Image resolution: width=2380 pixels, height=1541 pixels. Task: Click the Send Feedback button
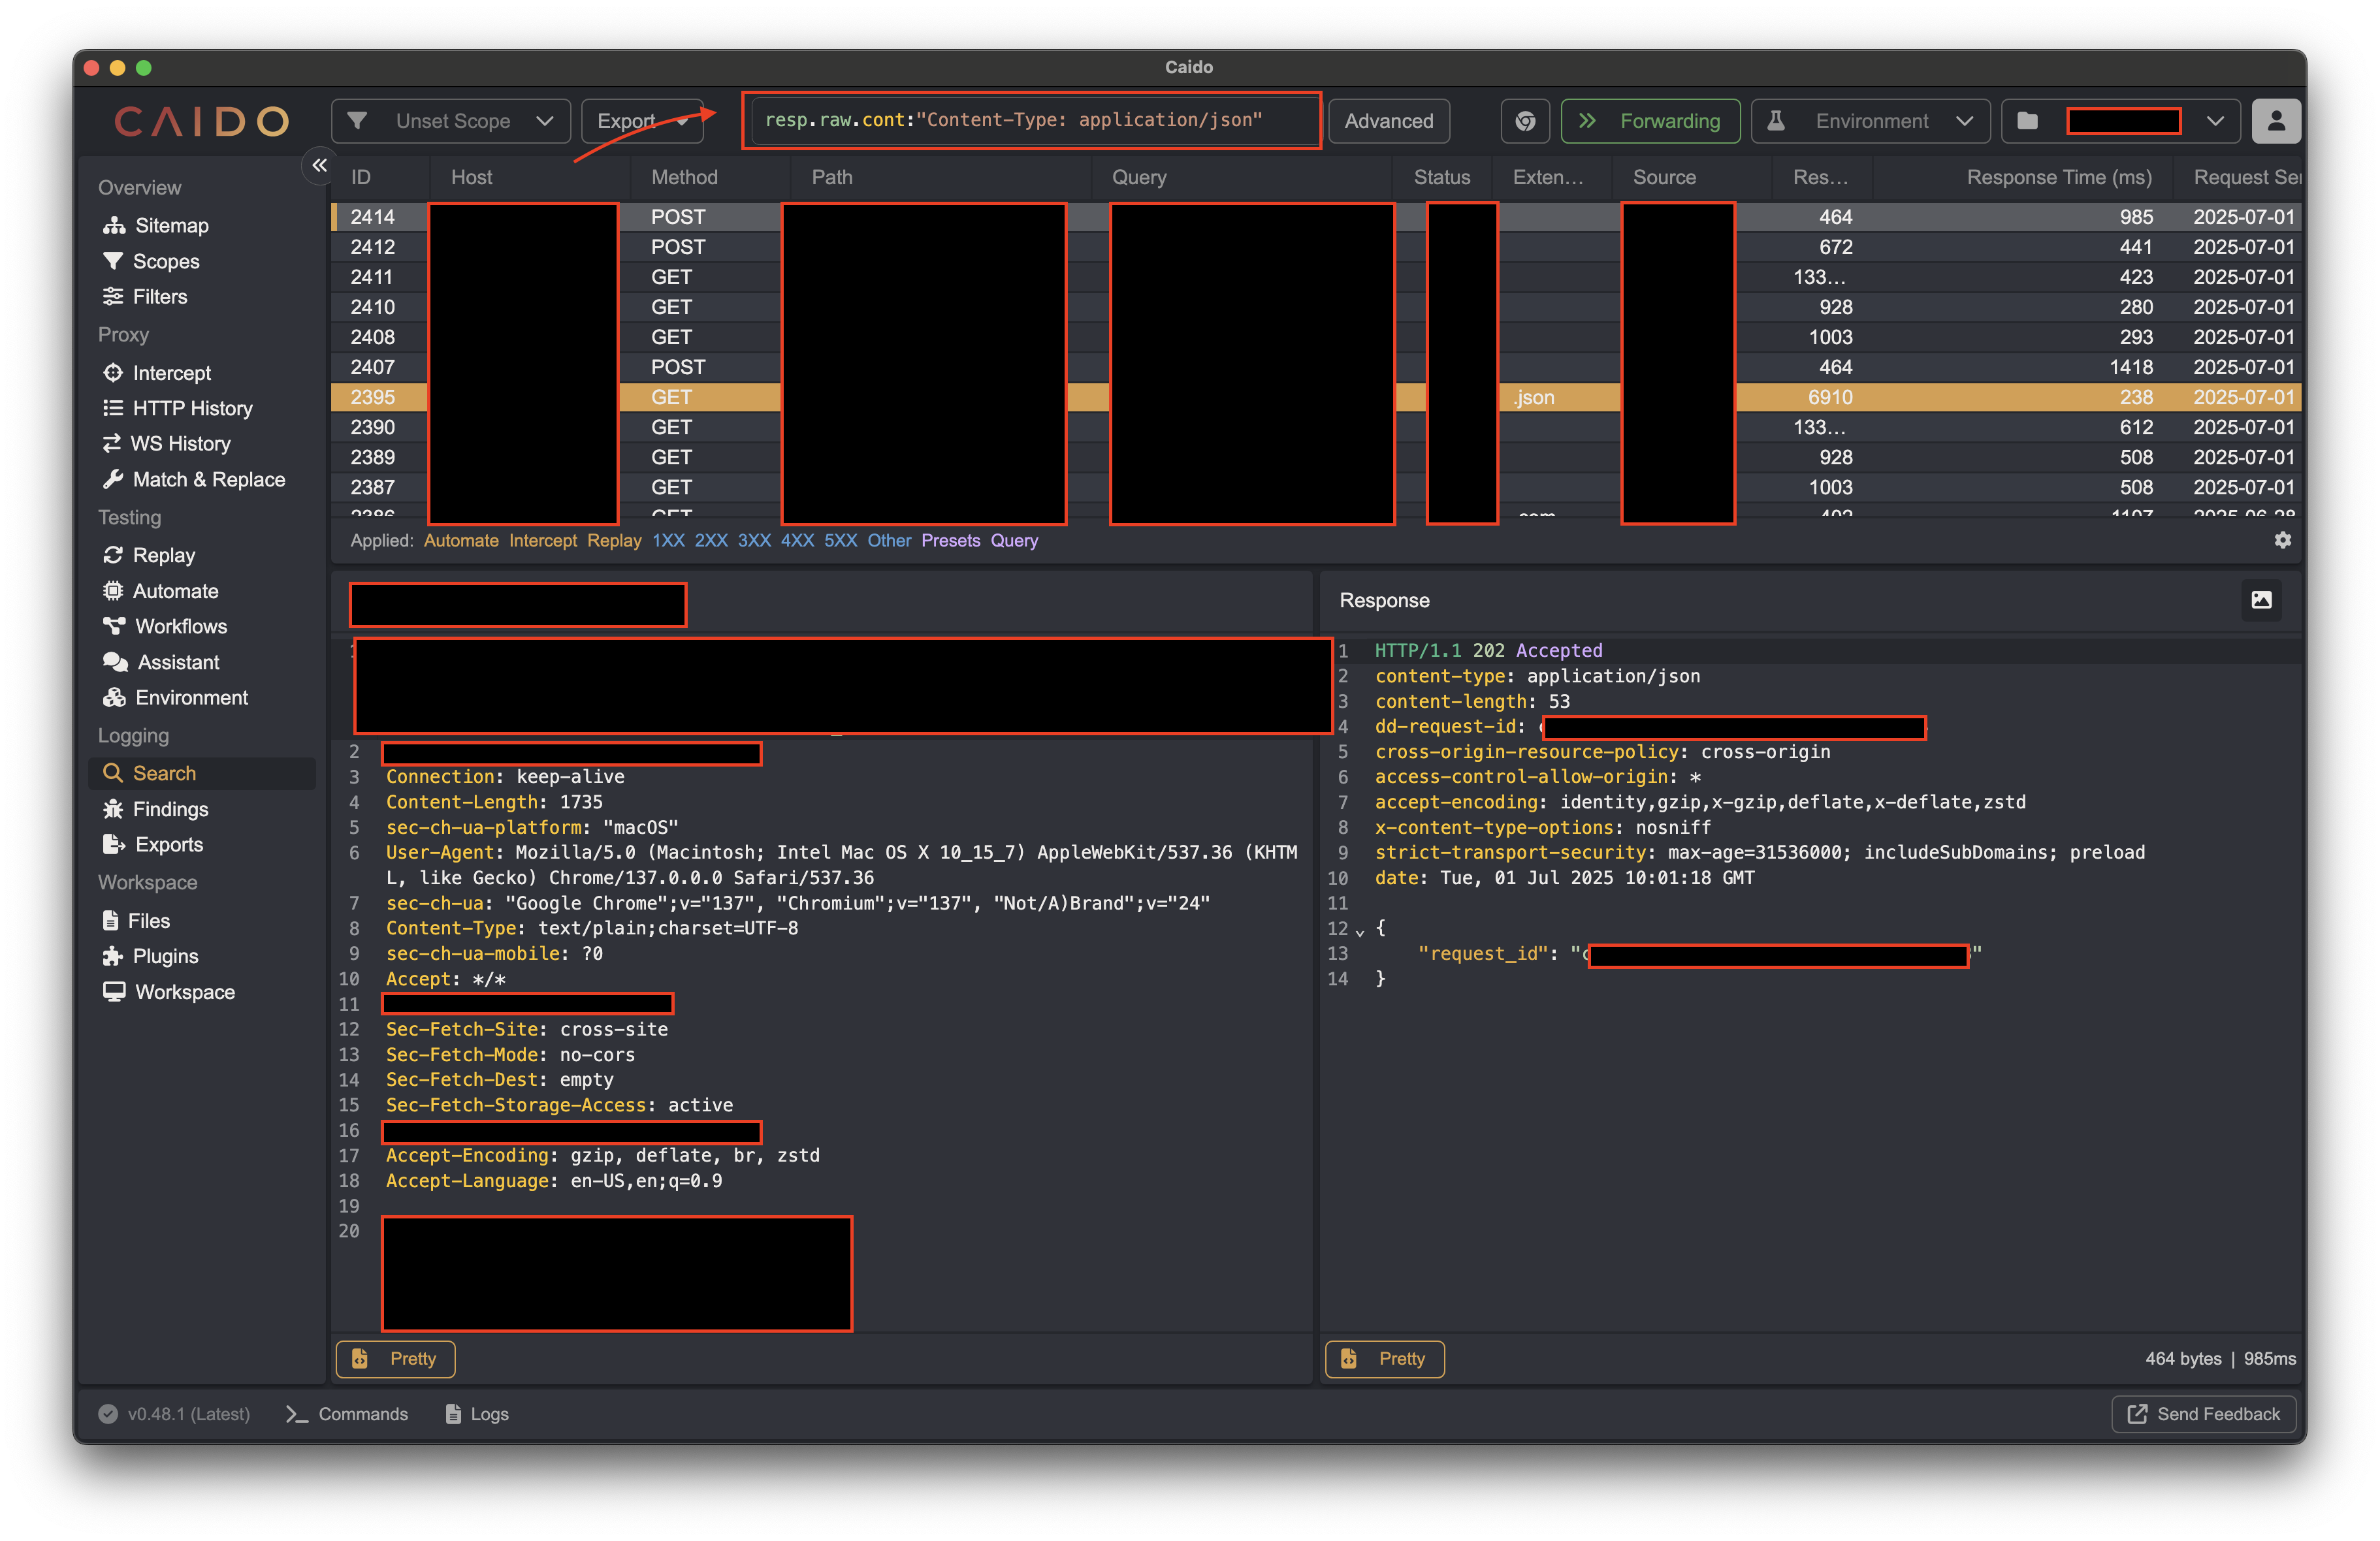point(2203,1414)
